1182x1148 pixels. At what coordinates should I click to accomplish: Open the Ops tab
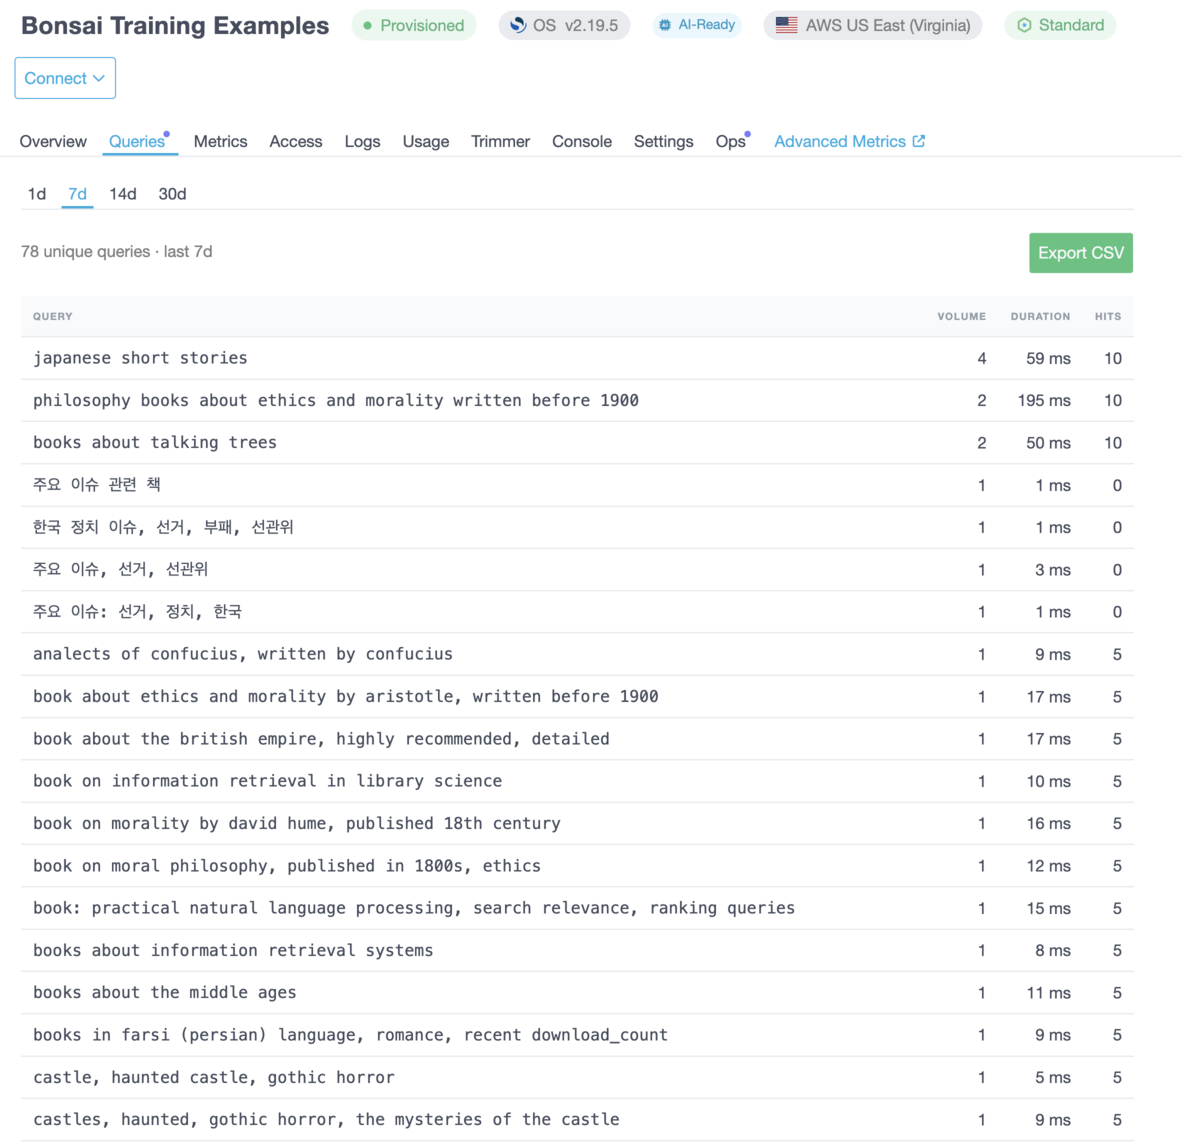730,141
